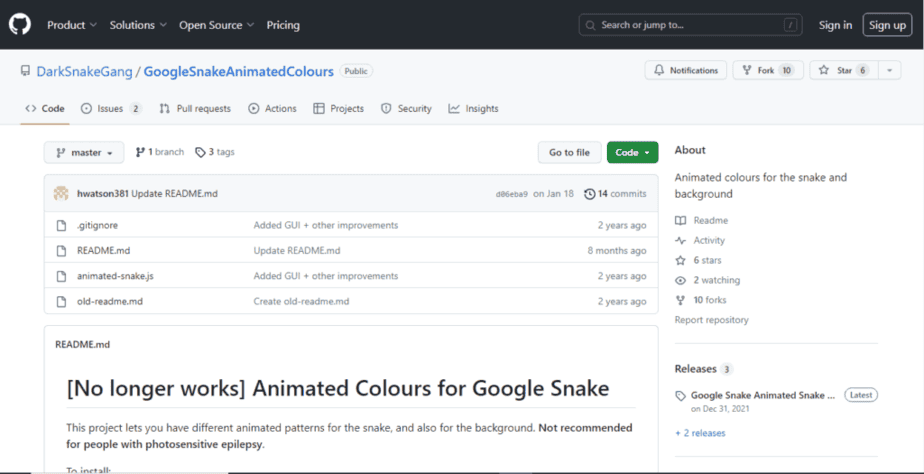
Task: Open the .gitignore file
Action: click(97, 225)
